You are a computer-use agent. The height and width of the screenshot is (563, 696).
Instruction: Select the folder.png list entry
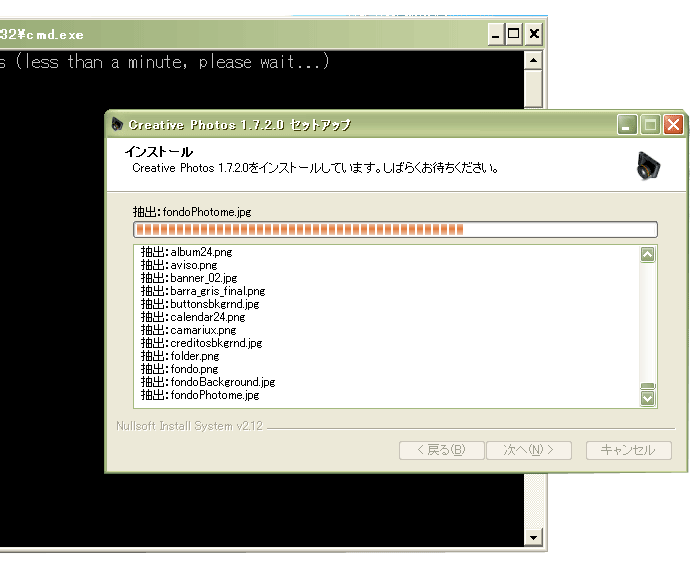pyautogui.click(x=180, y=356)
